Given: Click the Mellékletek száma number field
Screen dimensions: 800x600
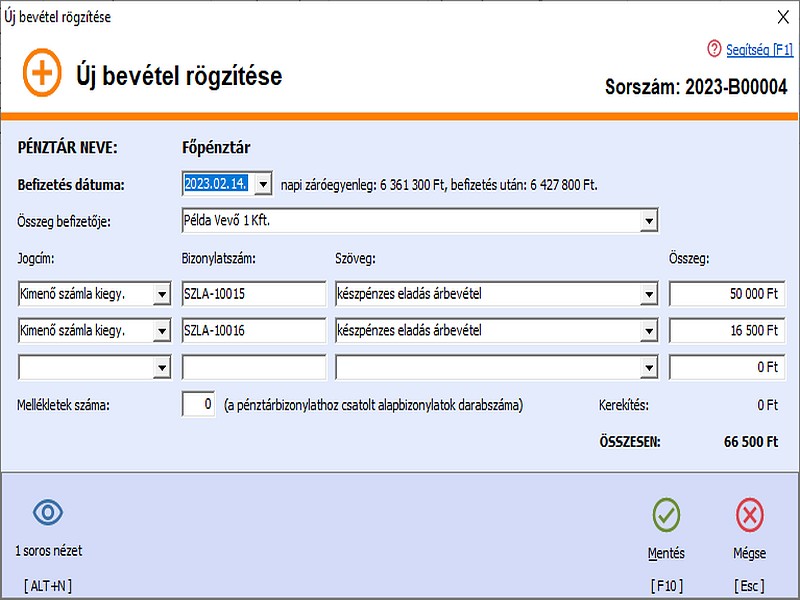Looking at the screenshot, I should click(x=198, y=405).
